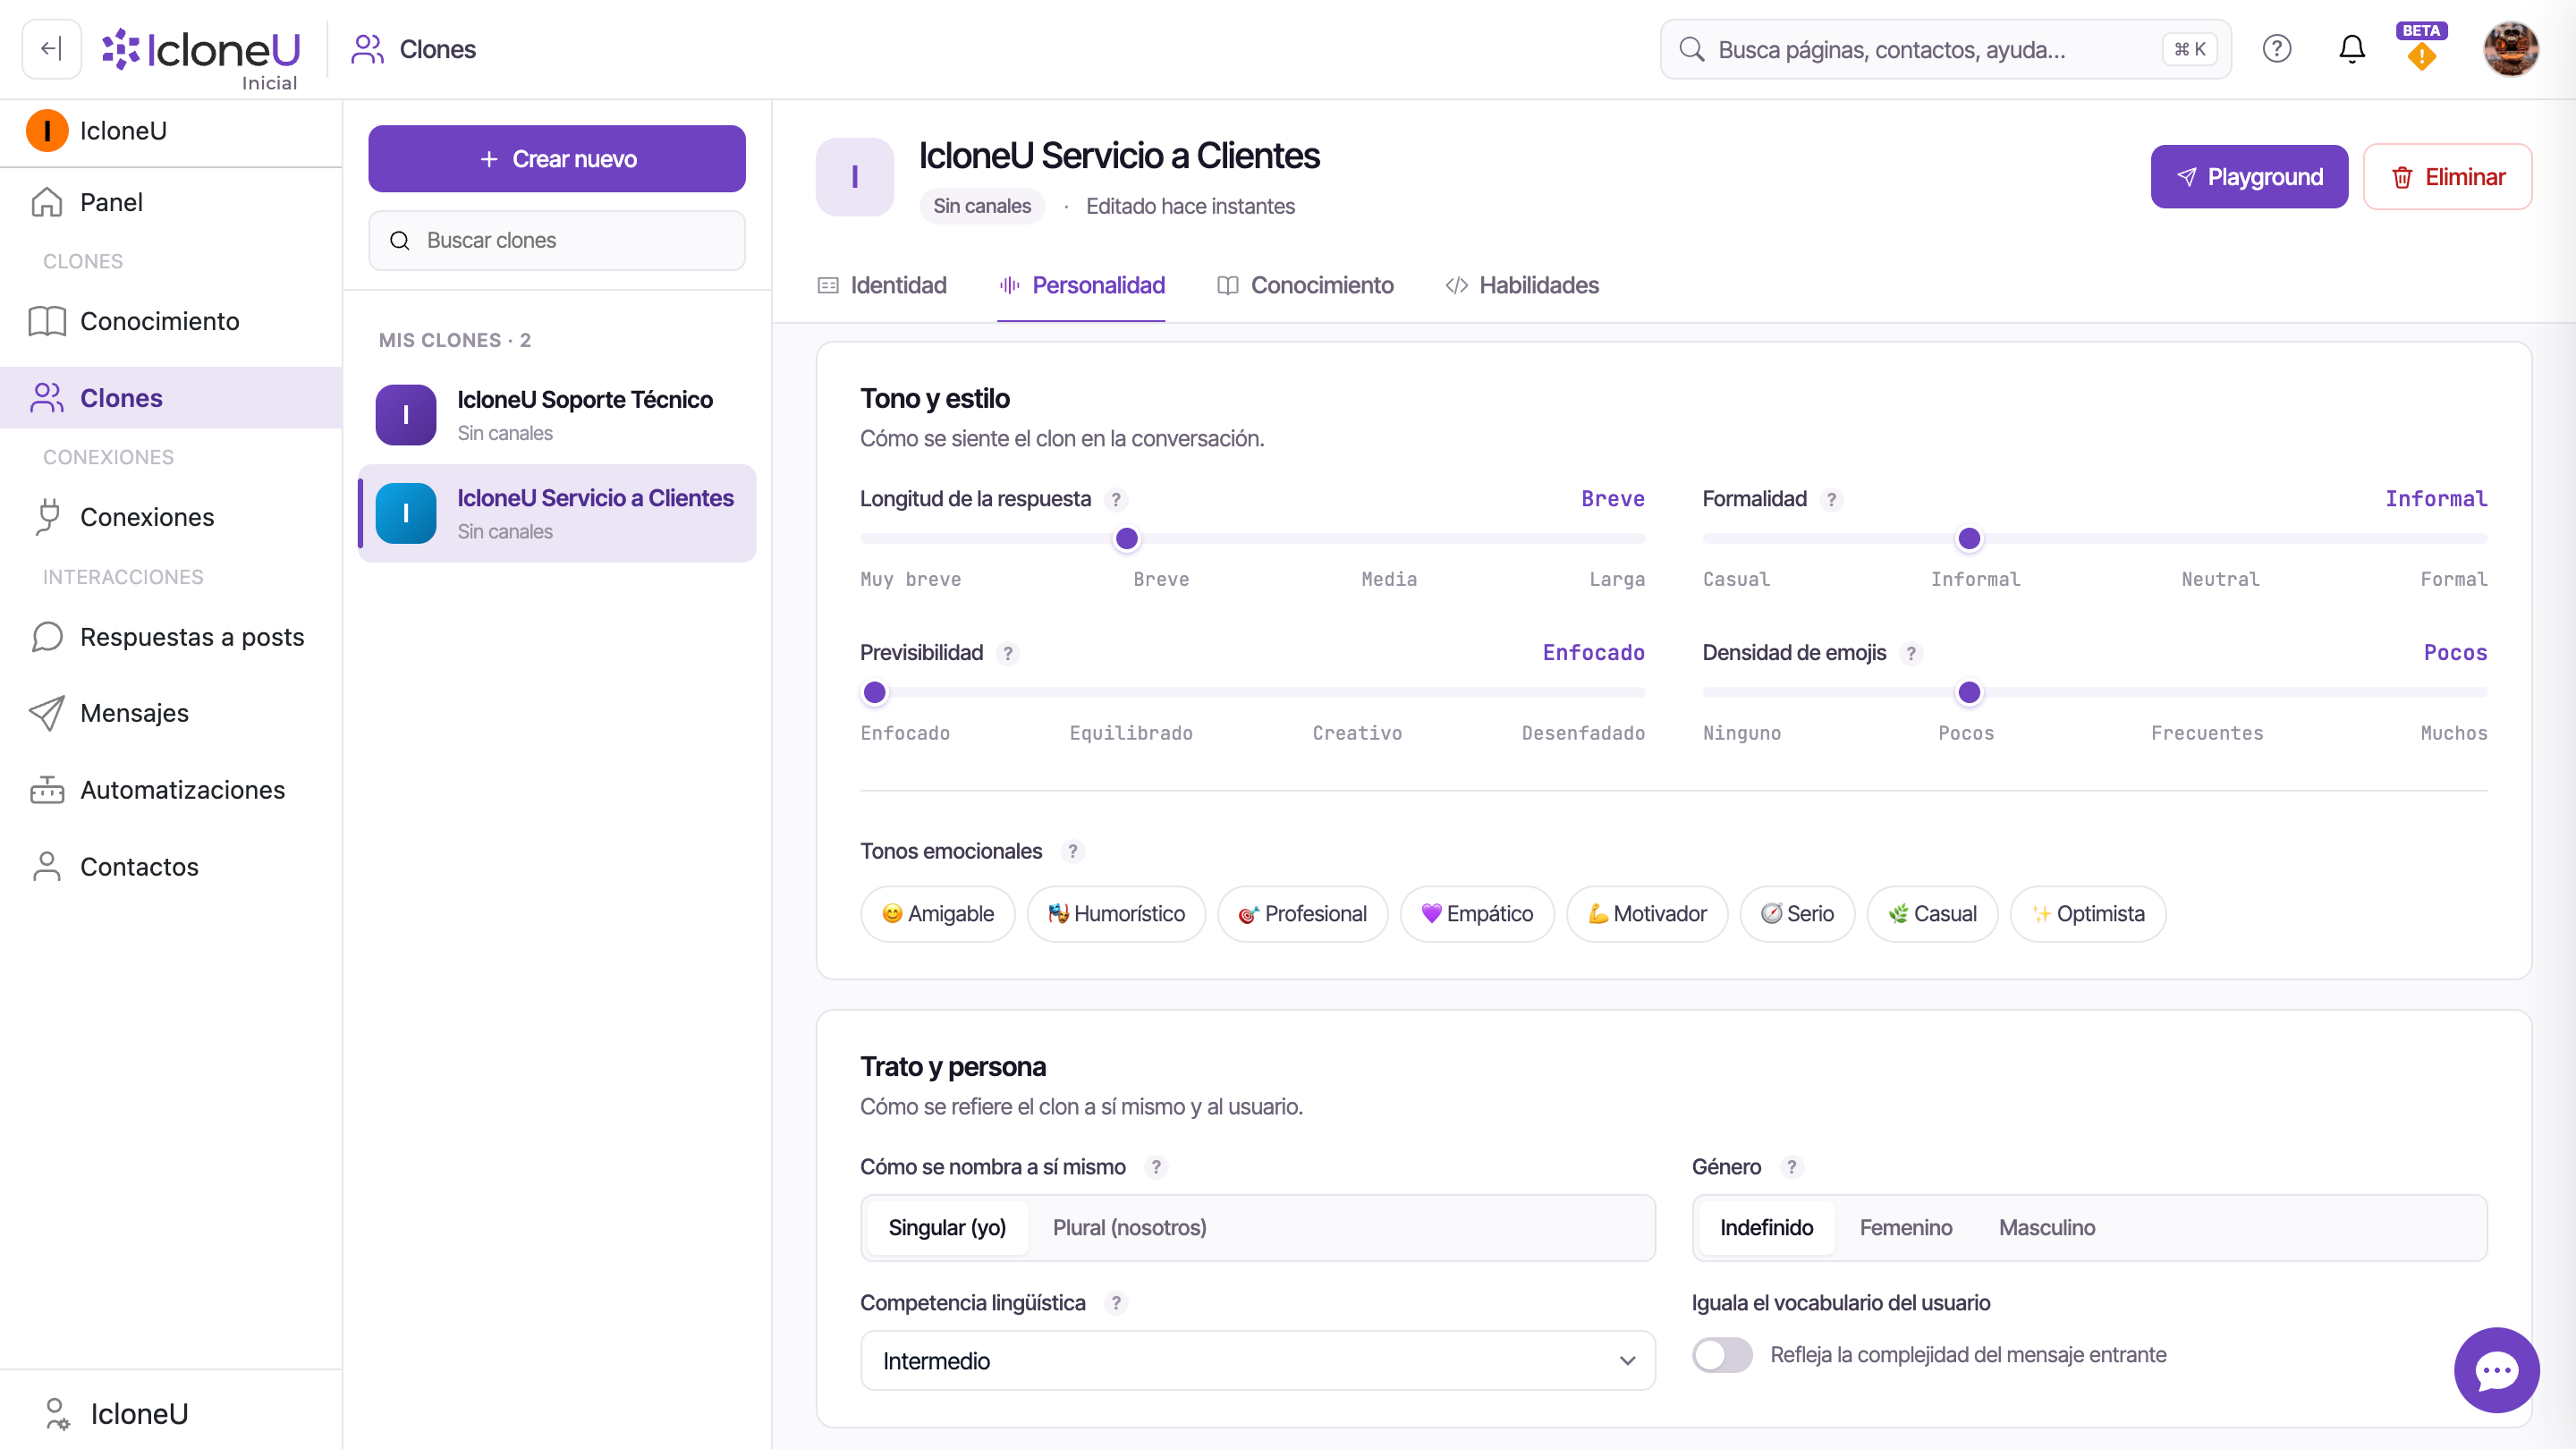Click the Eliminar button
This screenshot has height=1449, width=2576.
2447,177
